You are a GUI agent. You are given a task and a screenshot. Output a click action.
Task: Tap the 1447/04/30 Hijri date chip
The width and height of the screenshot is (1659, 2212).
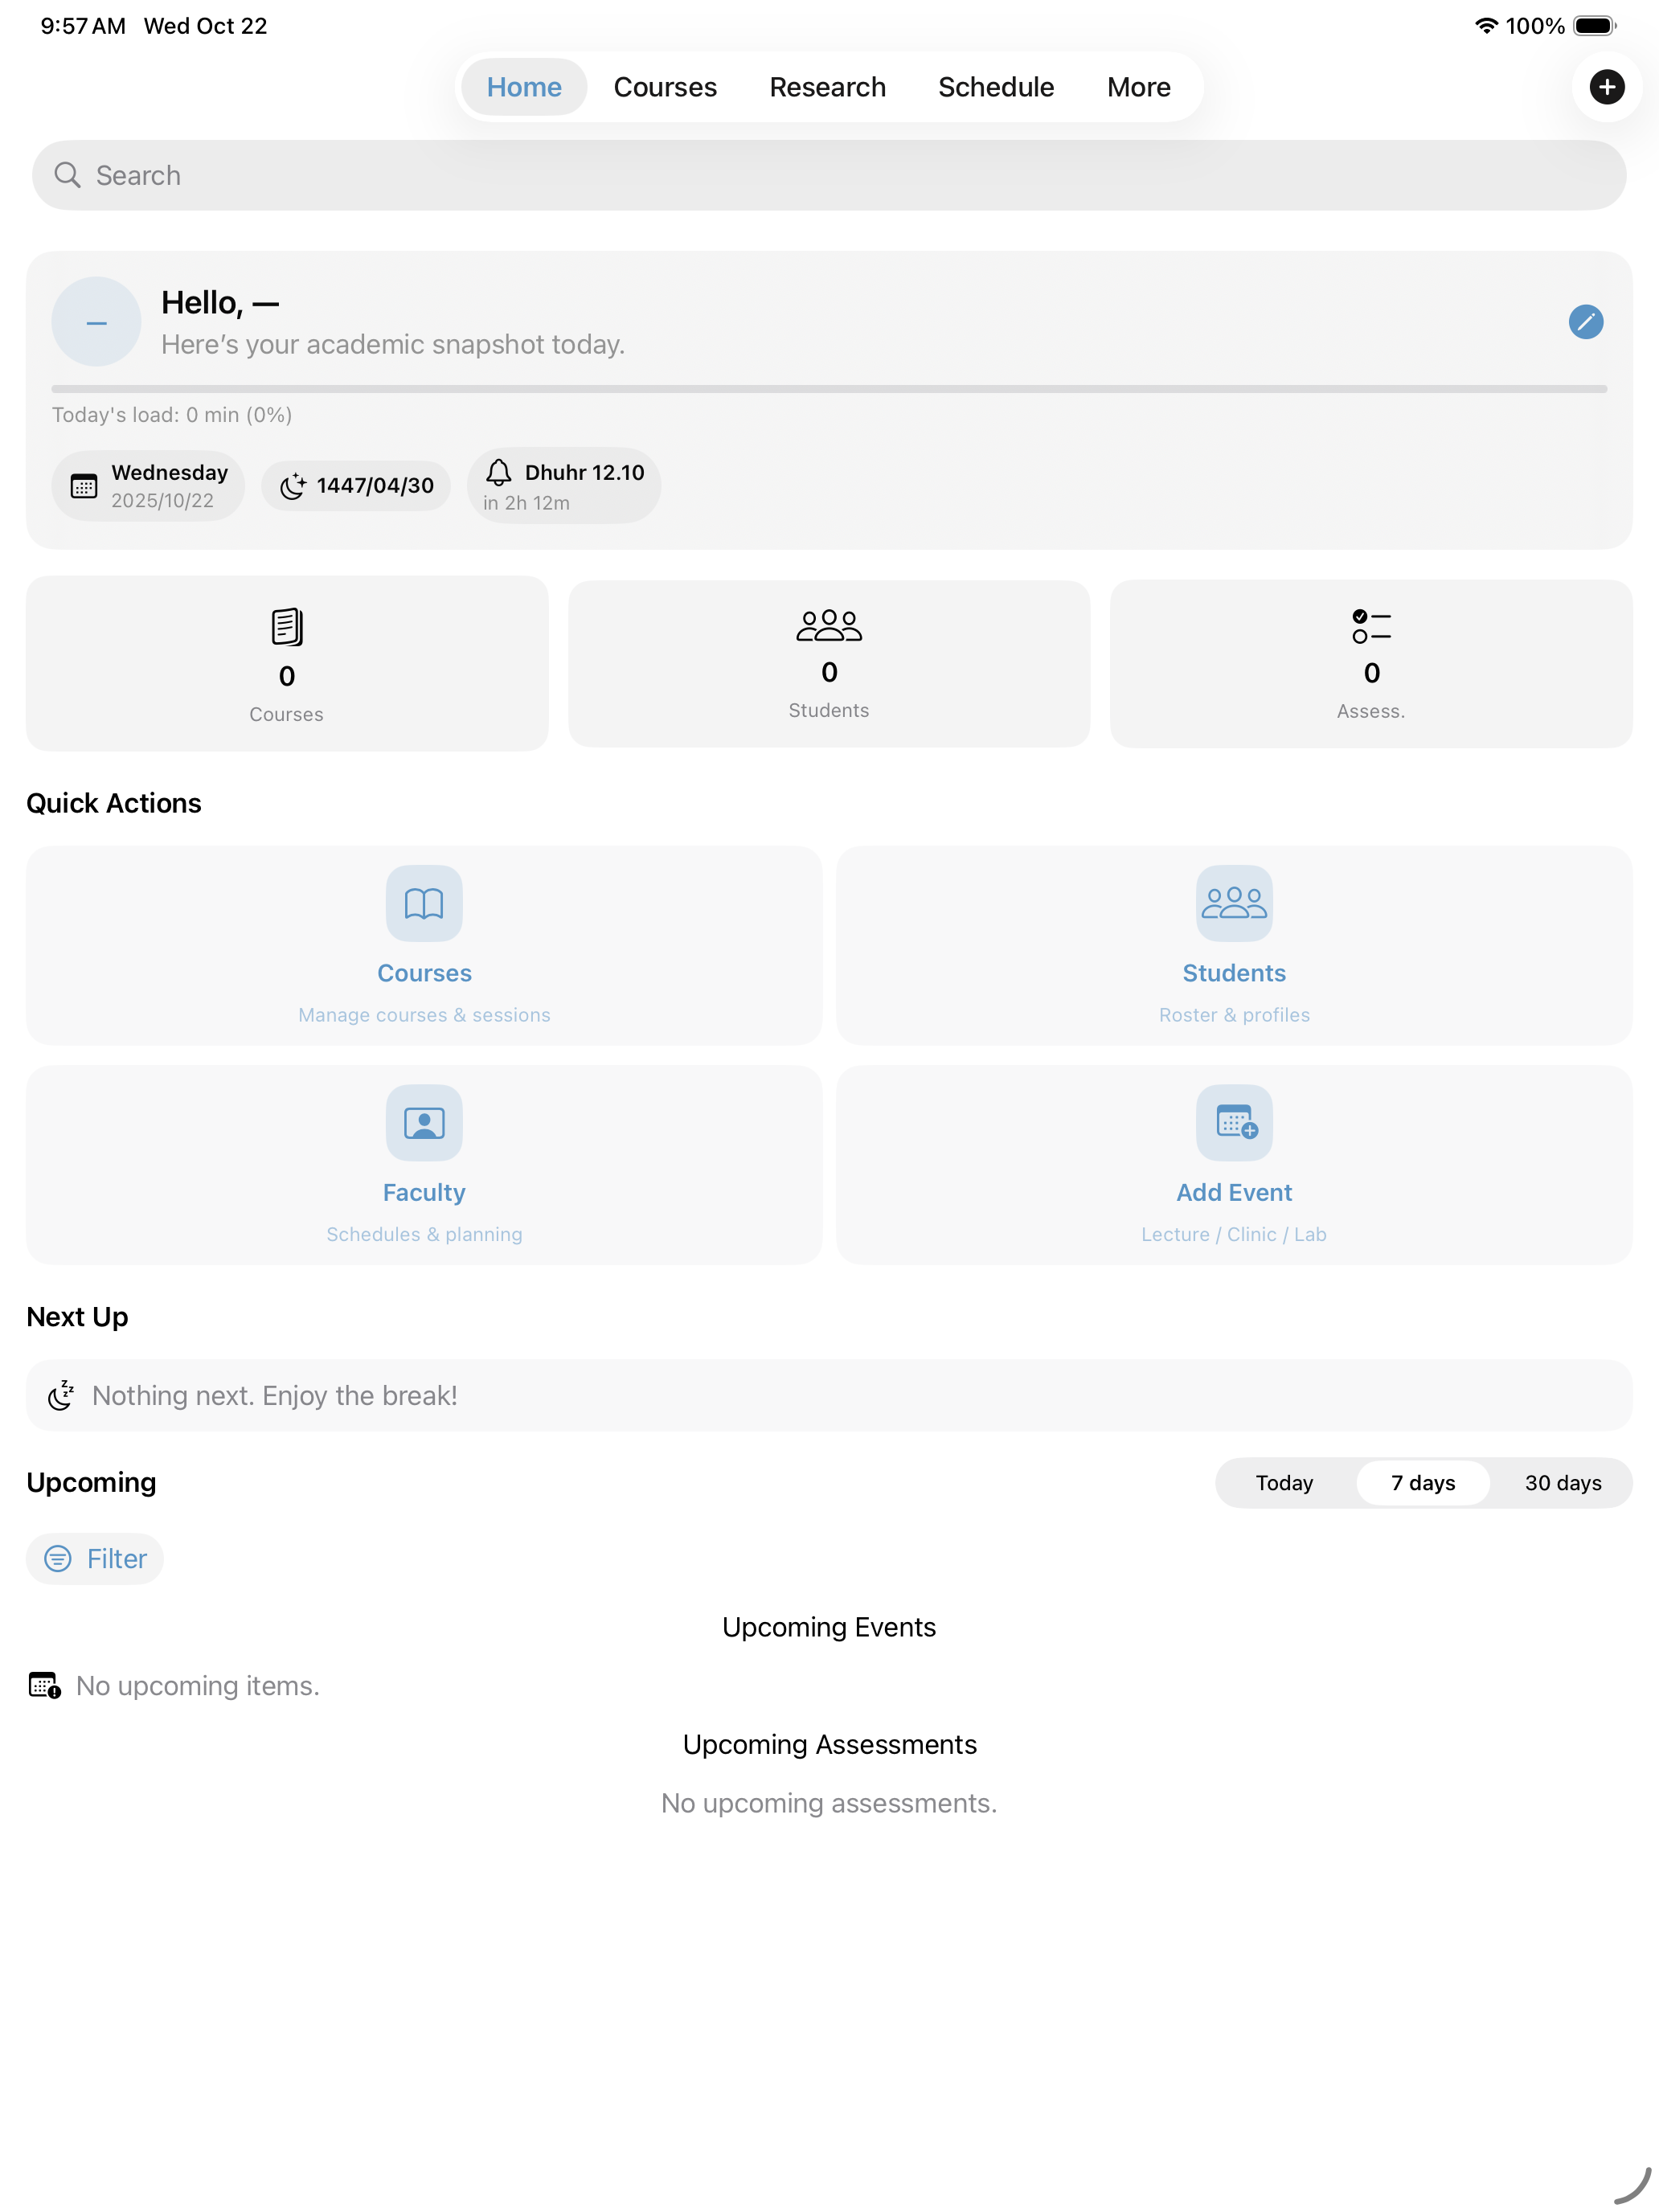[x=356, y=486]
